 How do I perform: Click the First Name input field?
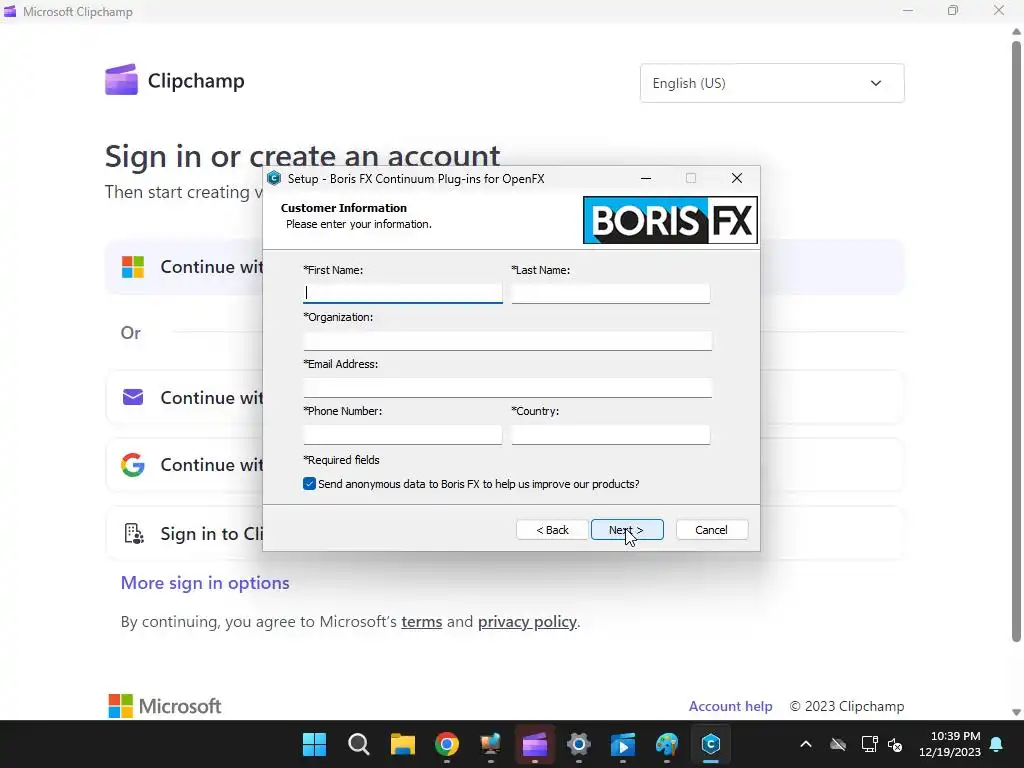pyautogui.click(x=402, y=293)
